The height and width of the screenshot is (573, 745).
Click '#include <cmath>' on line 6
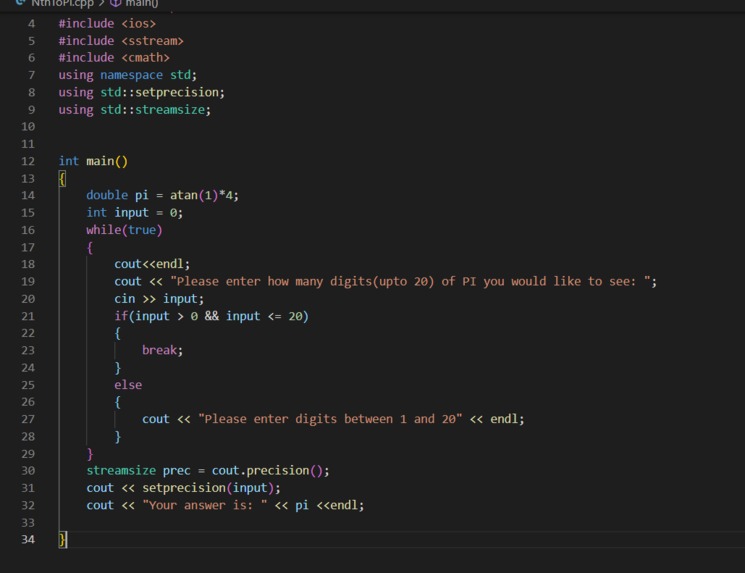click(114, 57)
